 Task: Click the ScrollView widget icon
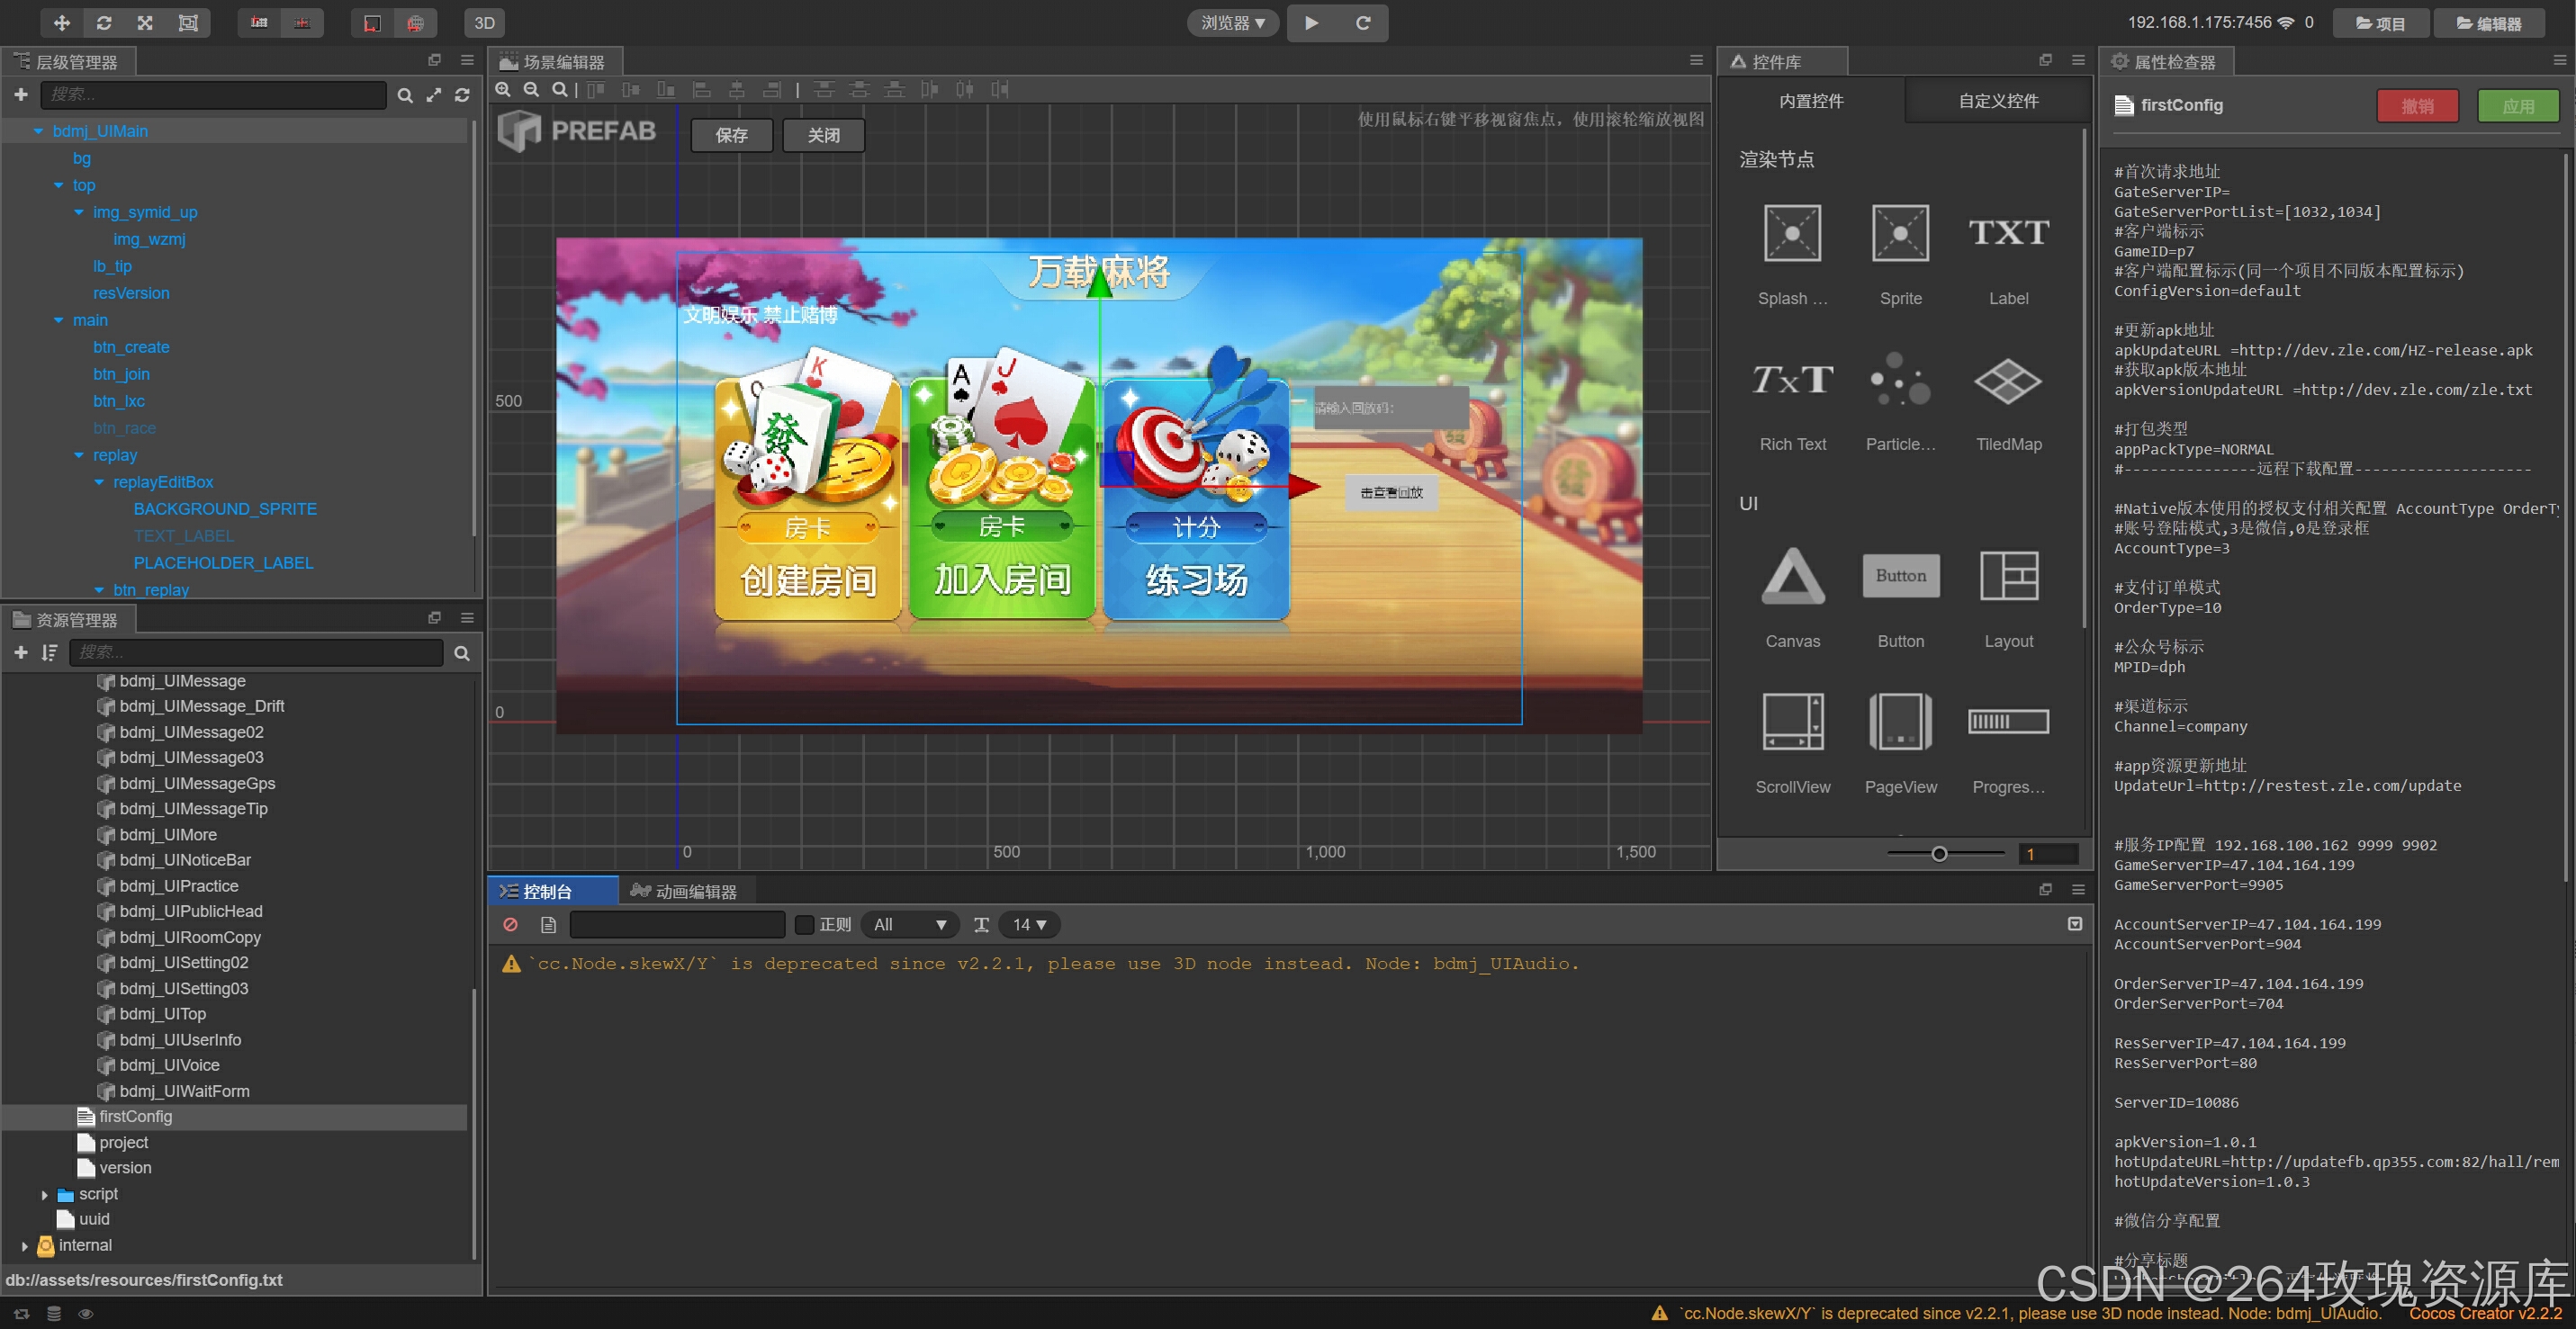tap(1791, 722)
